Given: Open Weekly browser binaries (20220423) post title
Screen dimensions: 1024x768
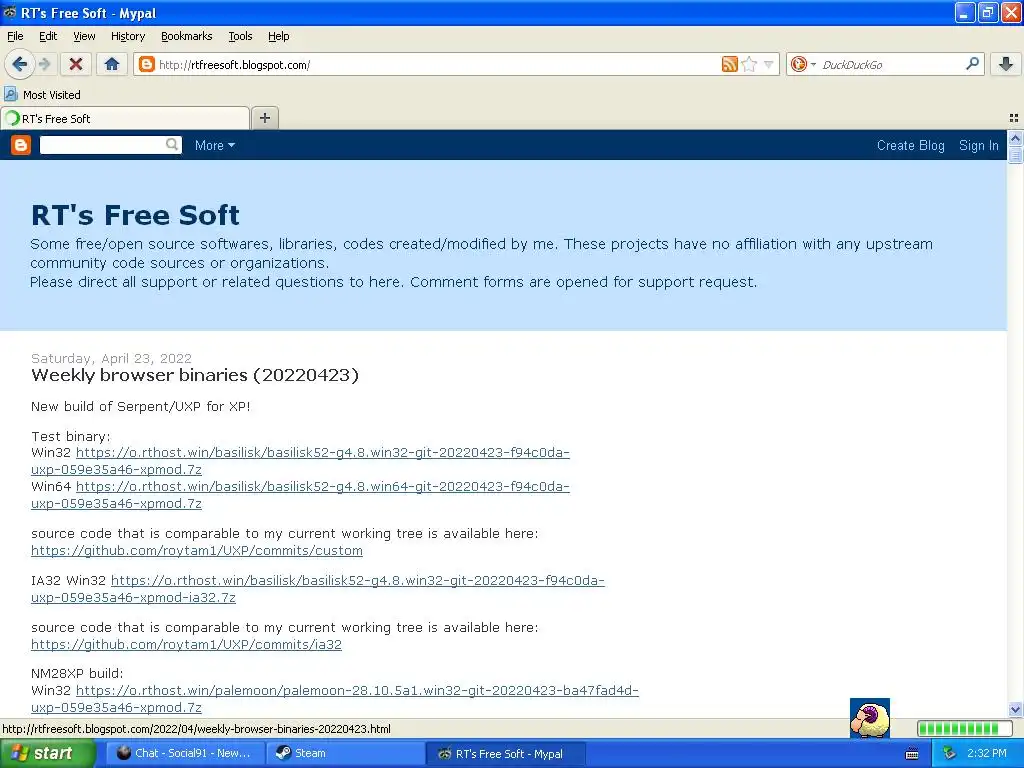Looking at the screenshot, I should click(x=195, y=375).
